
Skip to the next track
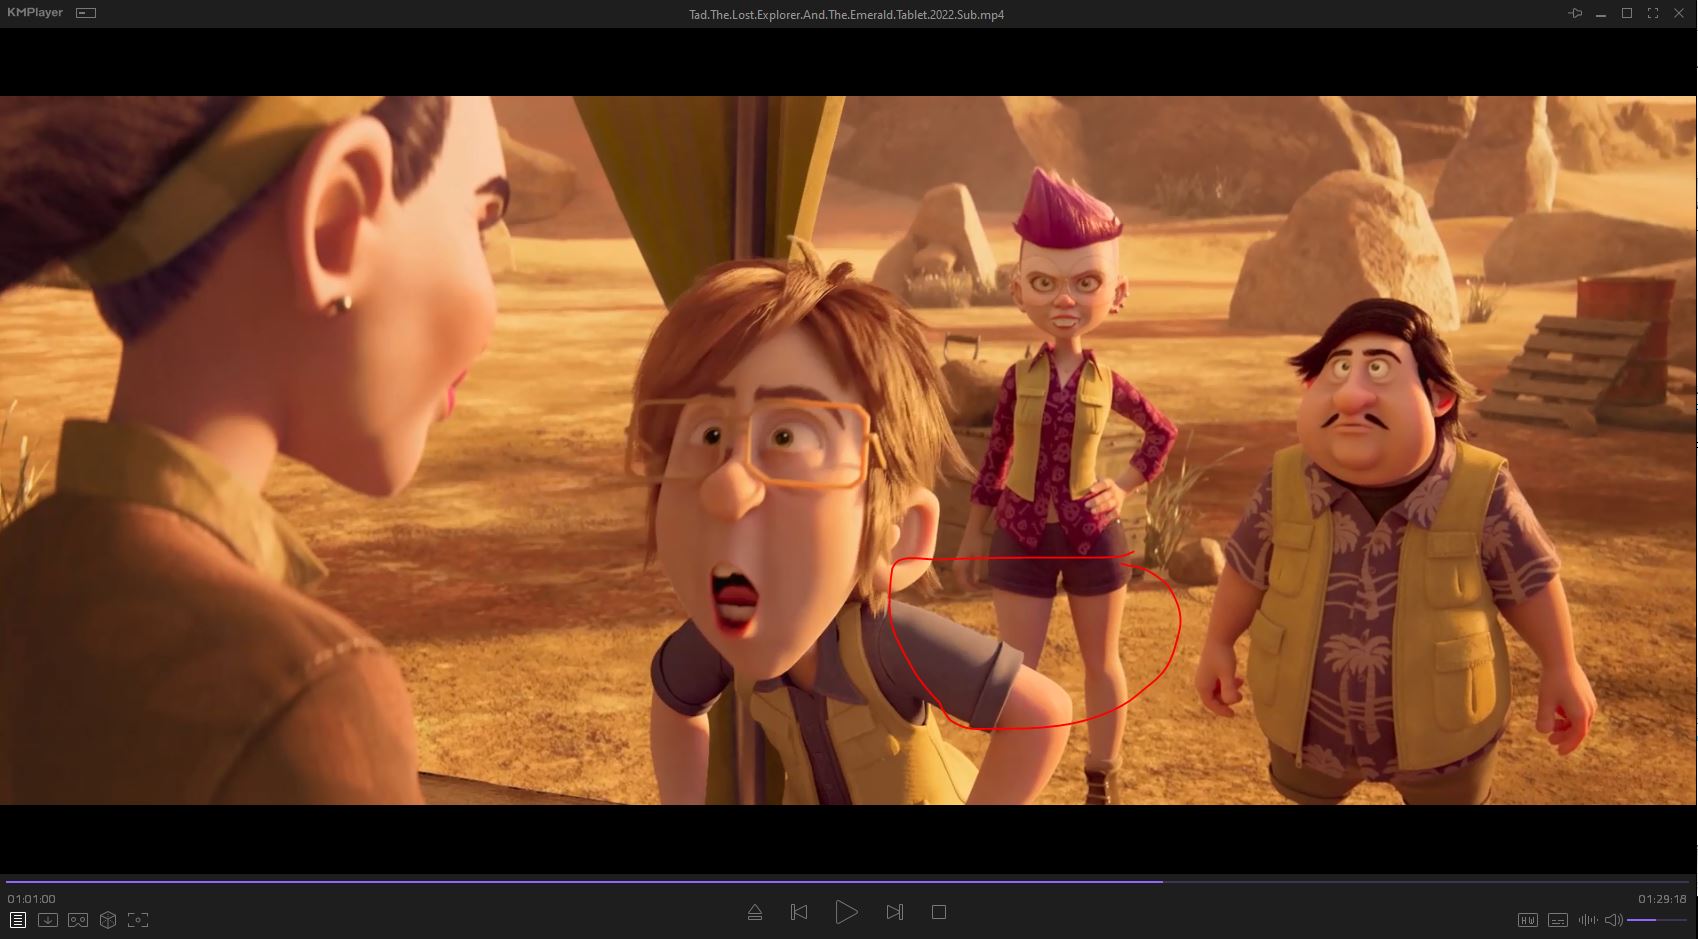[895, 912]
